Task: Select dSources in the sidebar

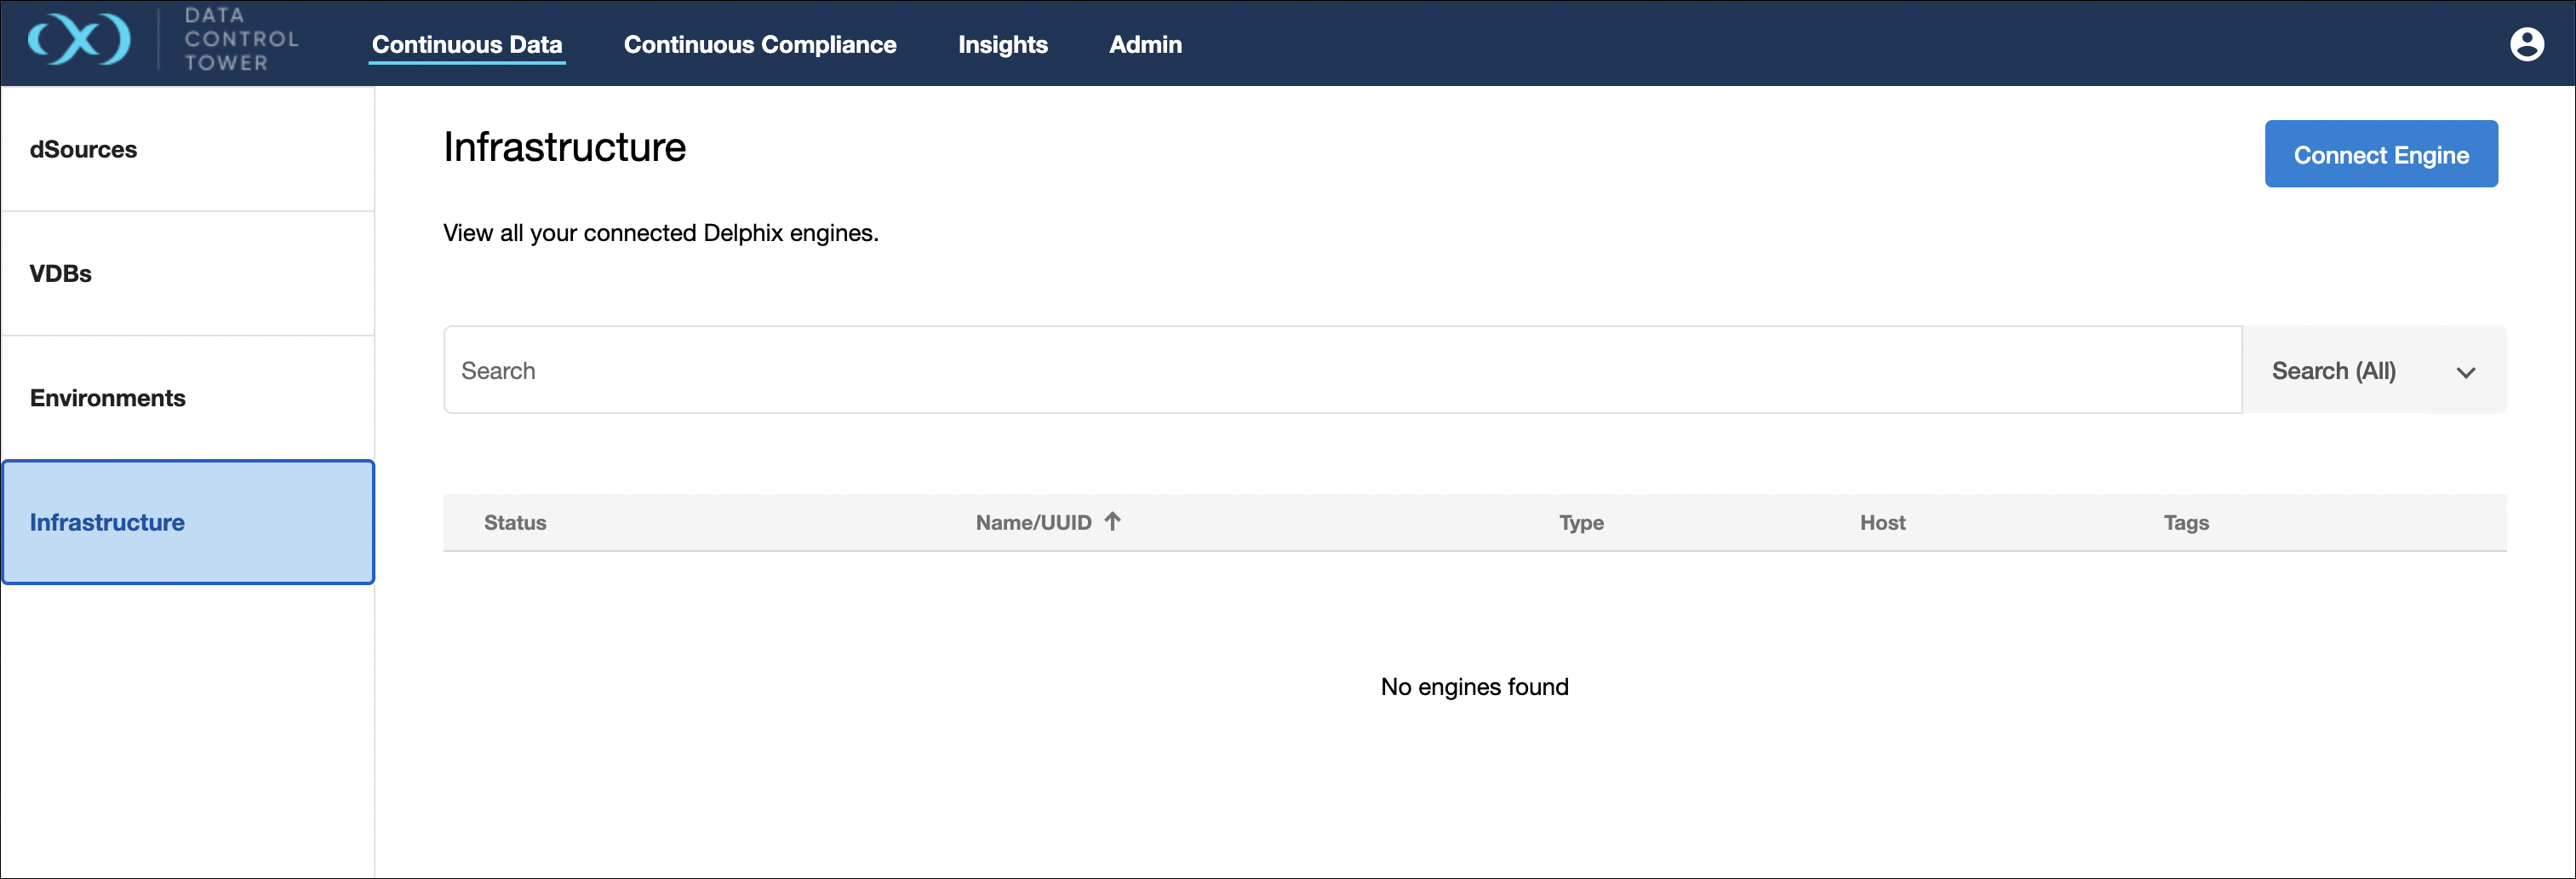Action: coord(84,150)
